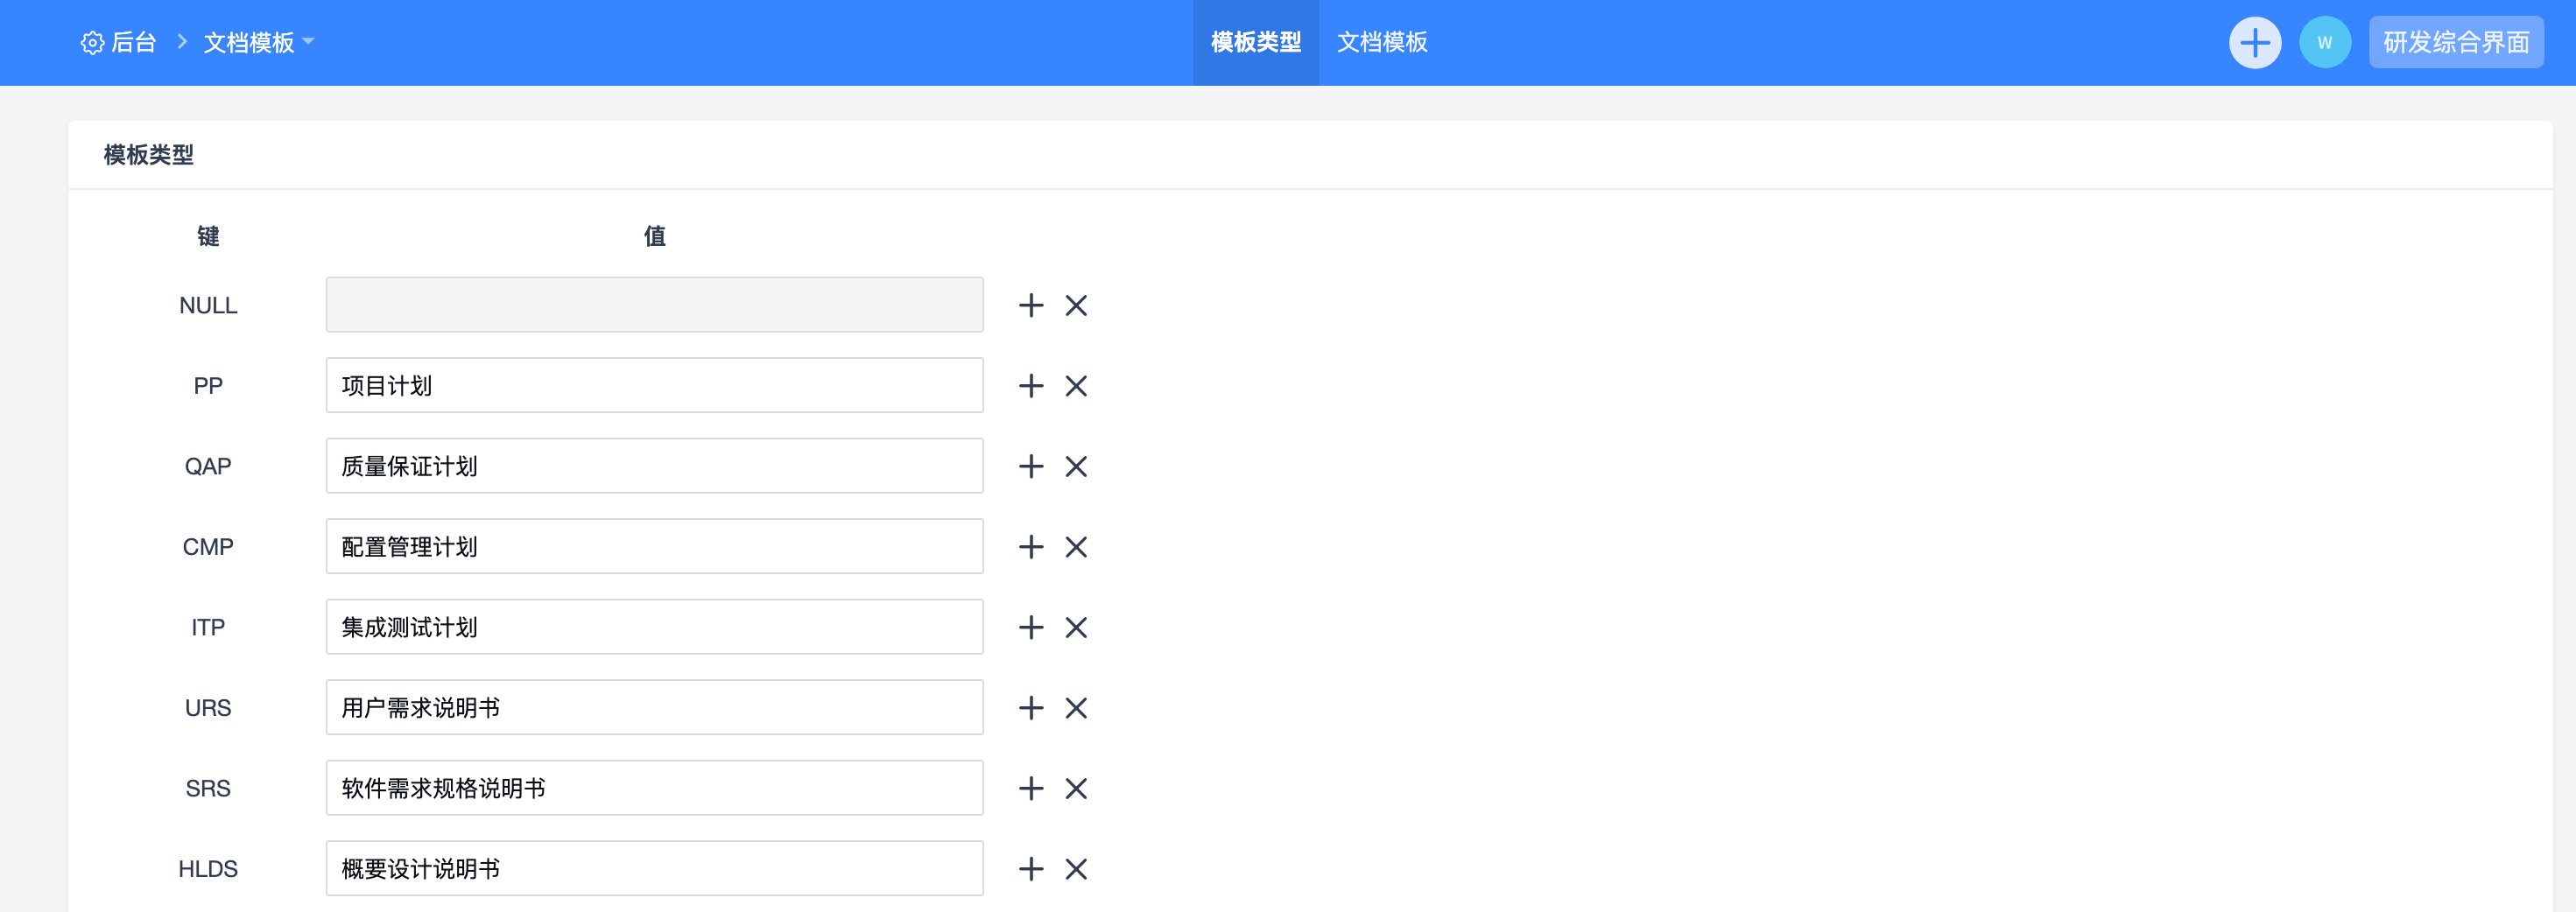Click the 研发综合界面 button
Screen dimensions: 2576x912
click(x=2455, y=42)
